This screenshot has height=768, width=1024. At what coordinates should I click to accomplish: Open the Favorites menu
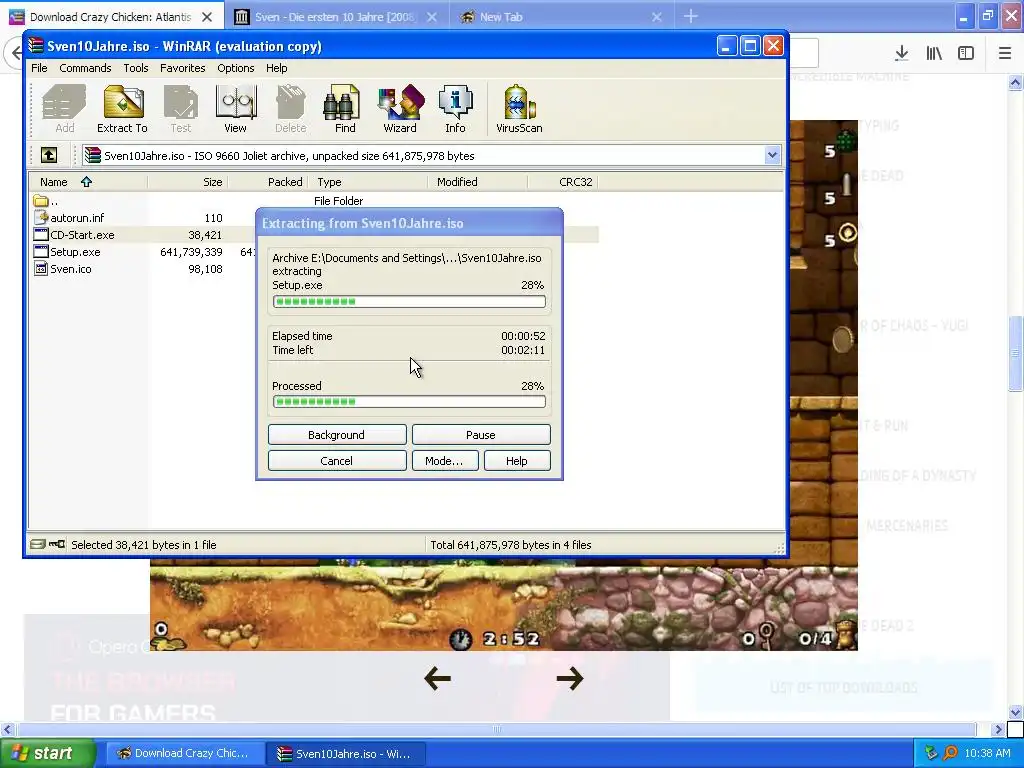click(183, 68)
